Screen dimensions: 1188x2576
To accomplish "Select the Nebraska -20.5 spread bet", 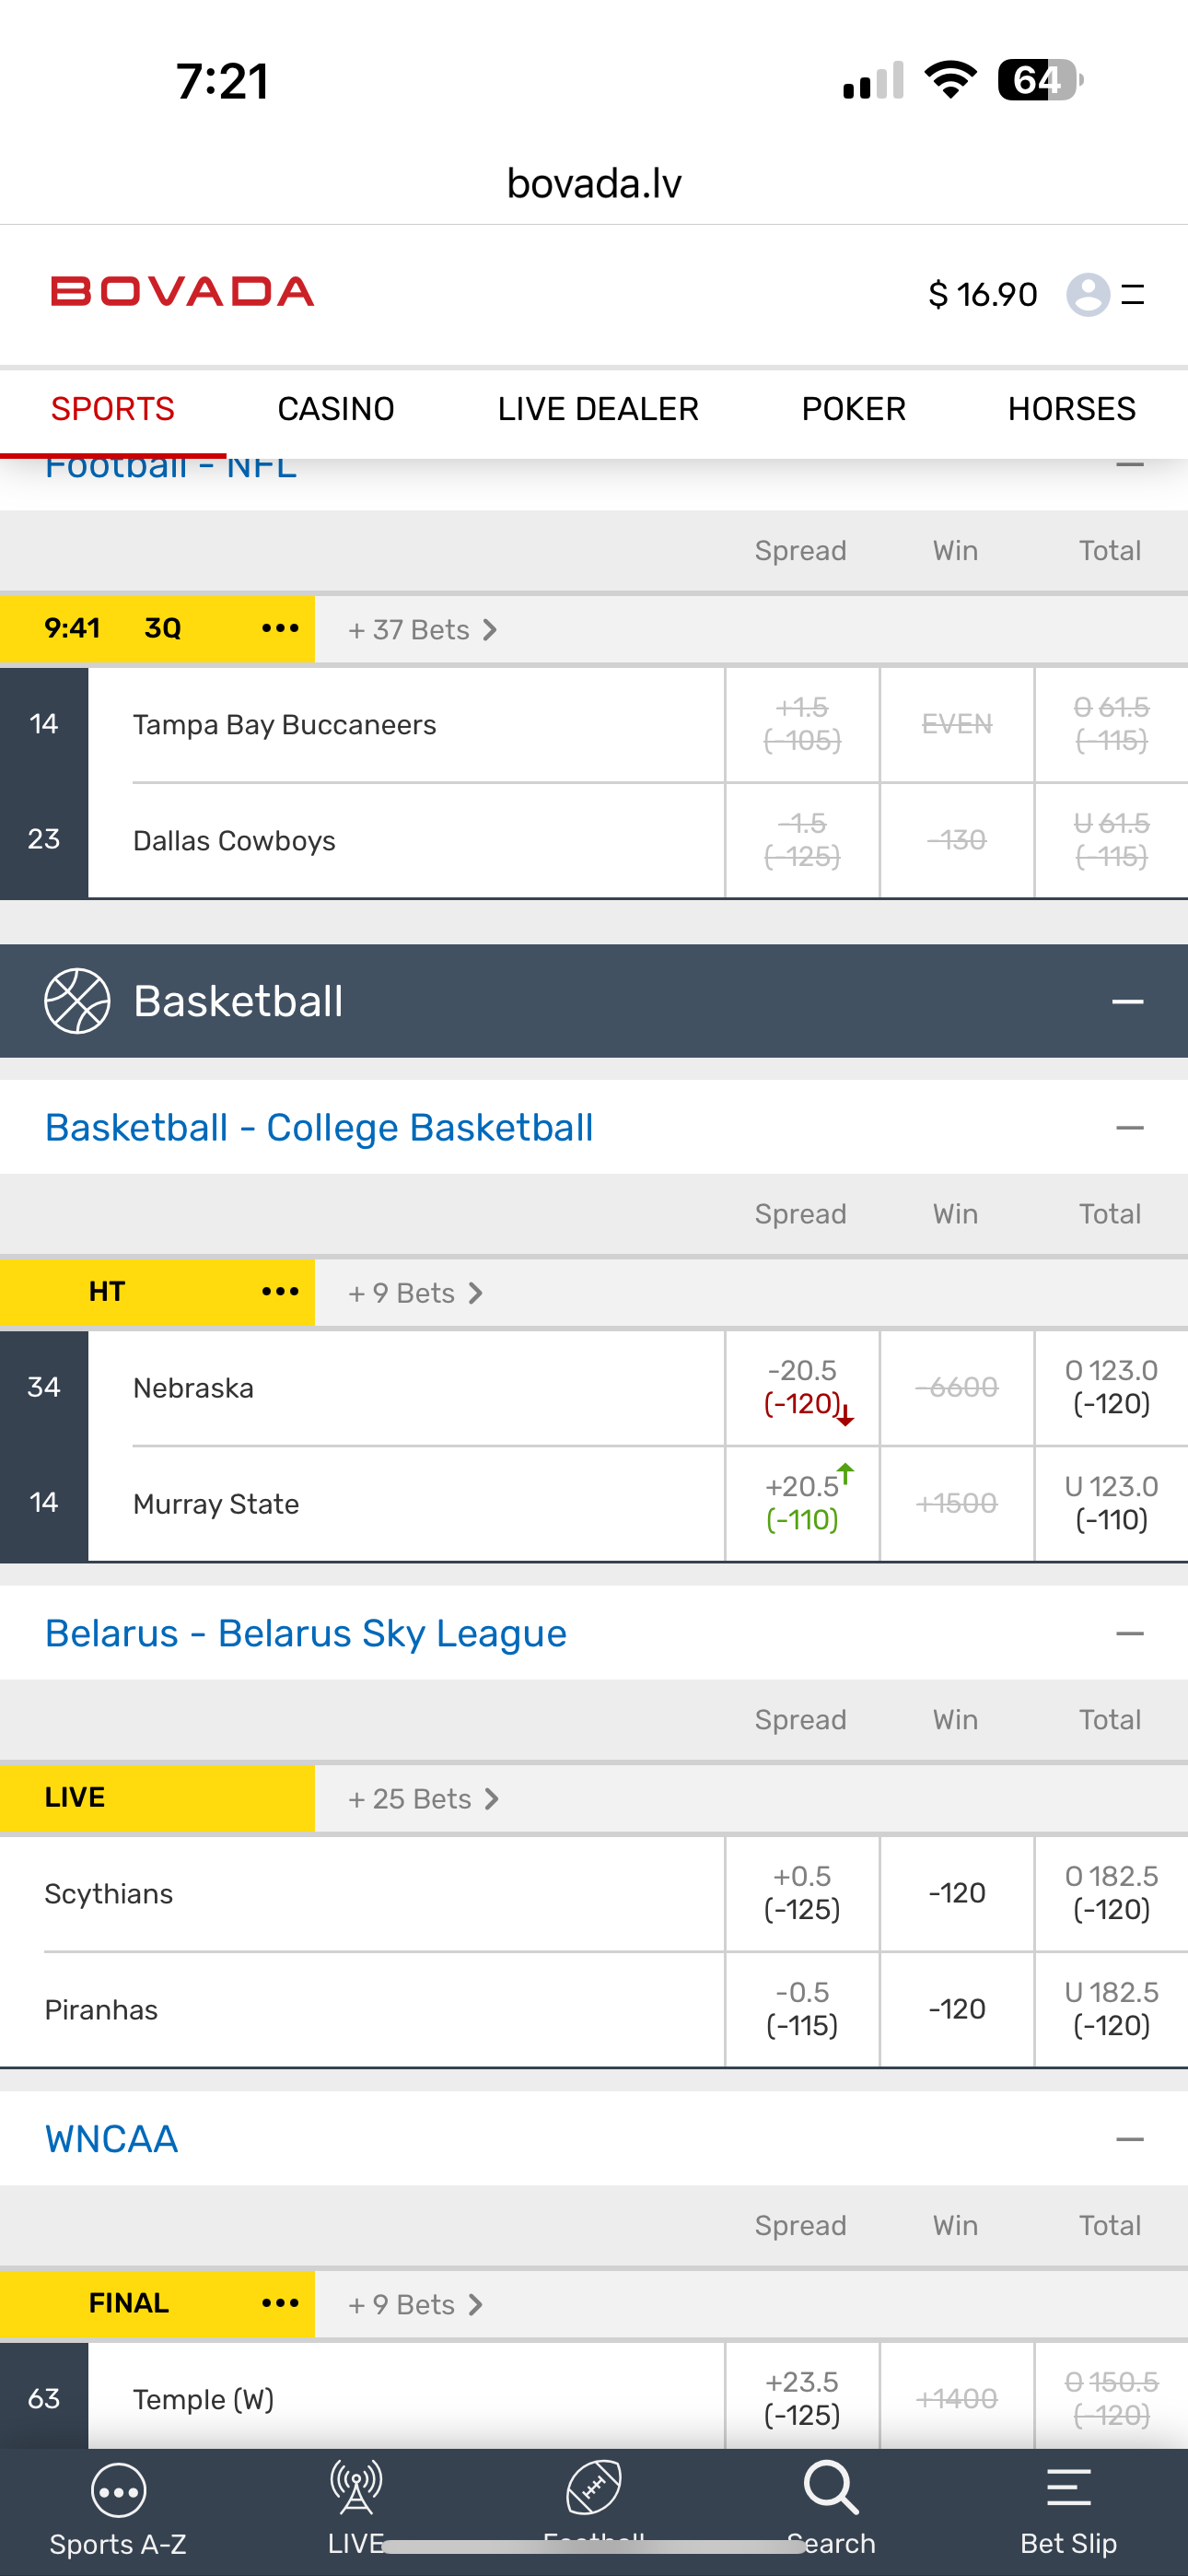I will pyautogui.click(x=802, y=1387).
